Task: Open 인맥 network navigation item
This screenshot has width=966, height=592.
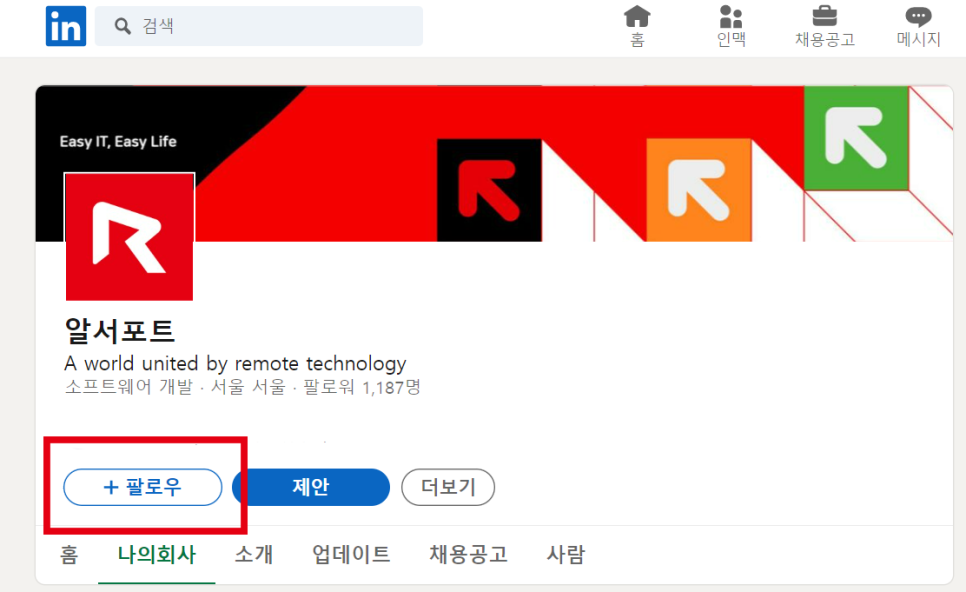Action: pyautogui.click(x=731, y=26)
